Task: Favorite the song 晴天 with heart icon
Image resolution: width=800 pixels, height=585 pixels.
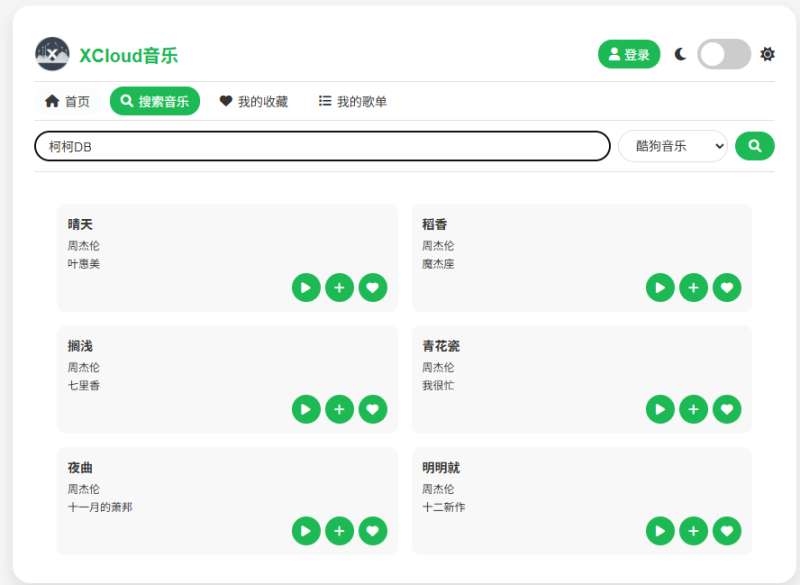Action: tap(373, 288)
